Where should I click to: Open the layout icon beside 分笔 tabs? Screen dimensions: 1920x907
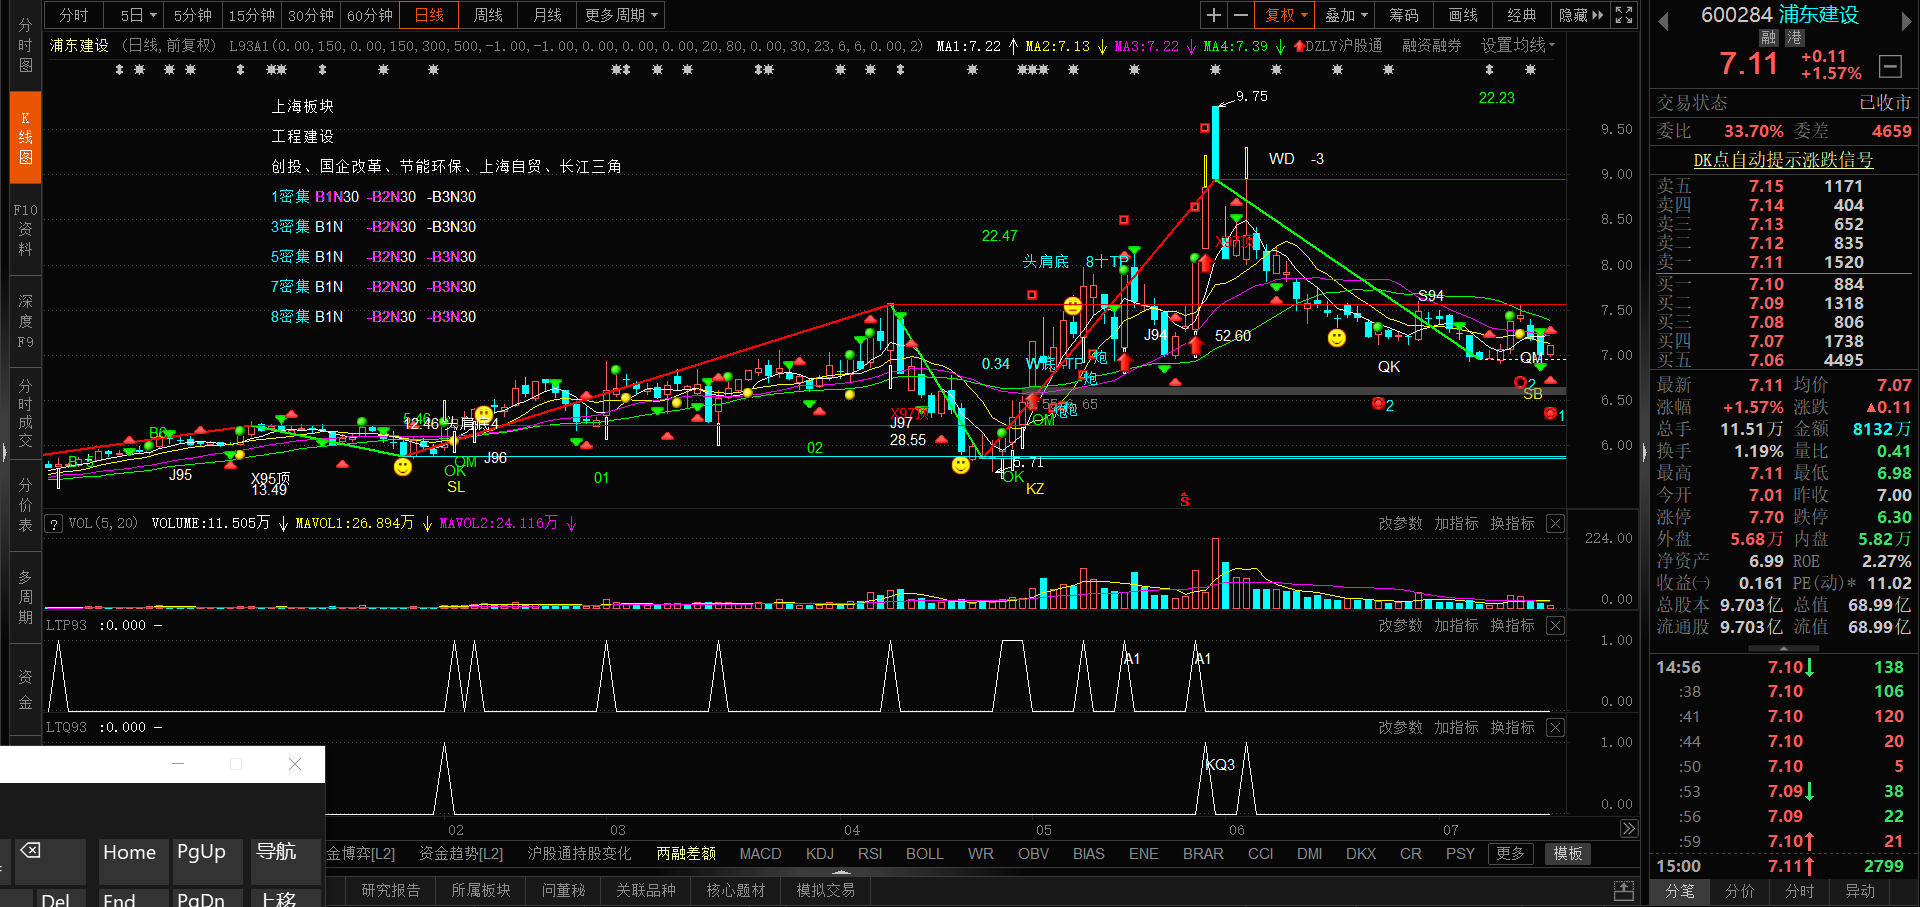(1624, 891)
